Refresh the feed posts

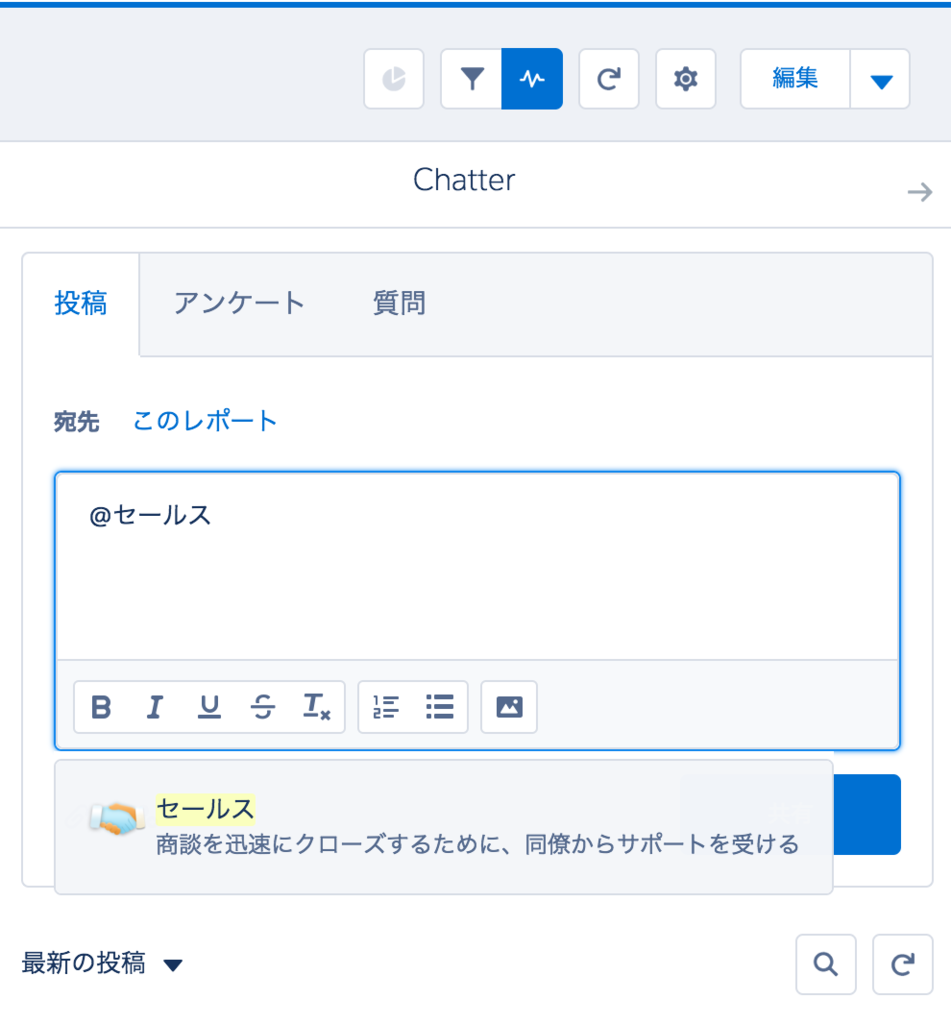[902, 964]
